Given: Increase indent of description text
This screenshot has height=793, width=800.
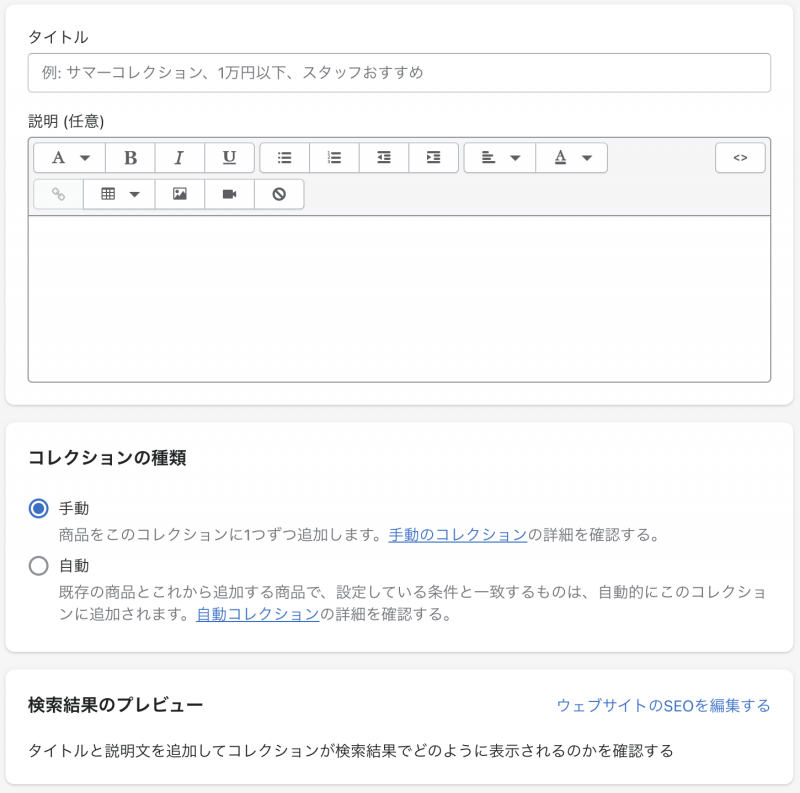Looking at the screenshot, I should 433,158.
